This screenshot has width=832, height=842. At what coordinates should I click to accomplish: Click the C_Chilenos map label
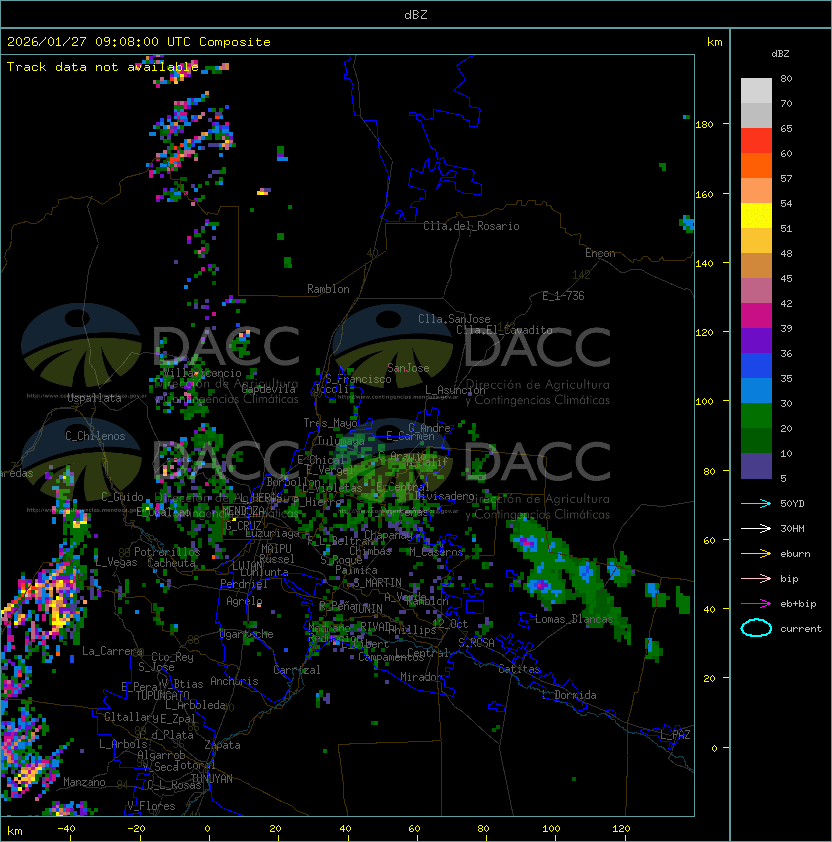point(95,436)
